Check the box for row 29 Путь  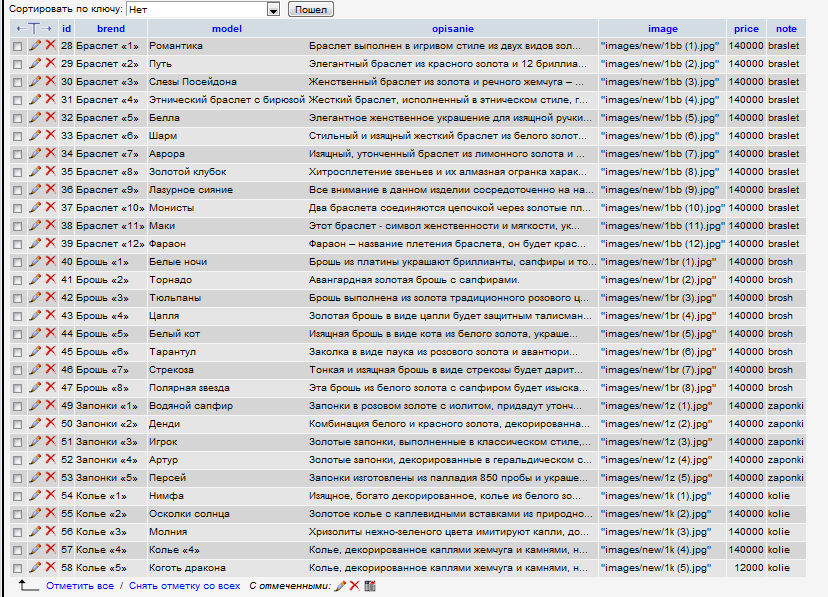[x=17, y=64]
